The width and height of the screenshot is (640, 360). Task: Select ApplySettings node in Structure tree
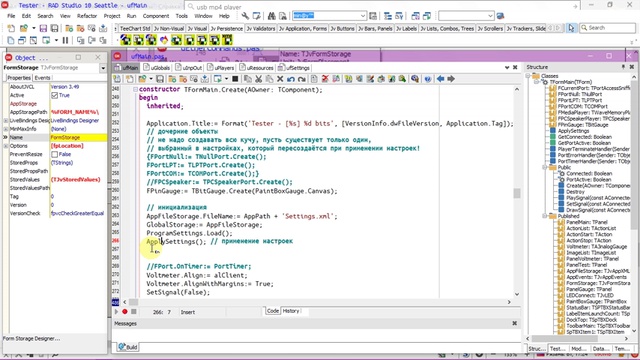(x=573, y=131)
